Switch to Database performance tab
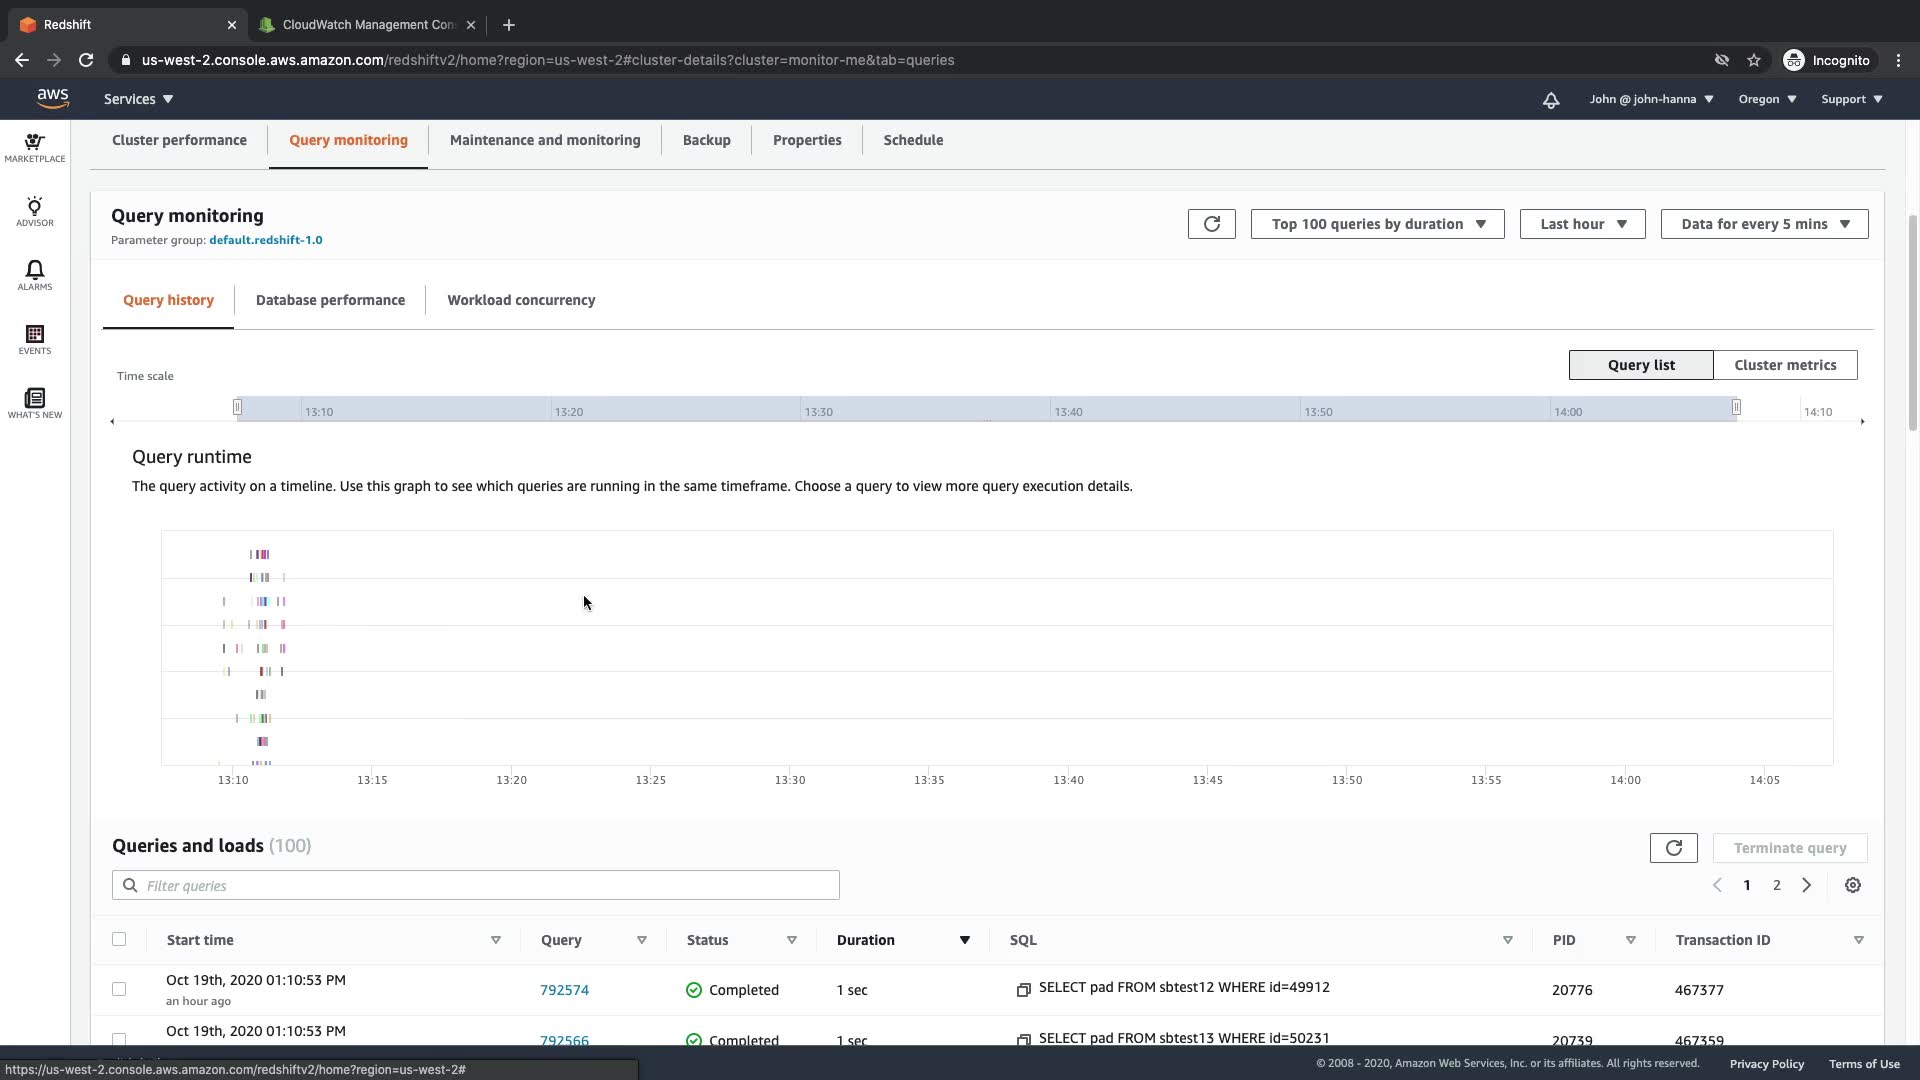 (330, 300)
